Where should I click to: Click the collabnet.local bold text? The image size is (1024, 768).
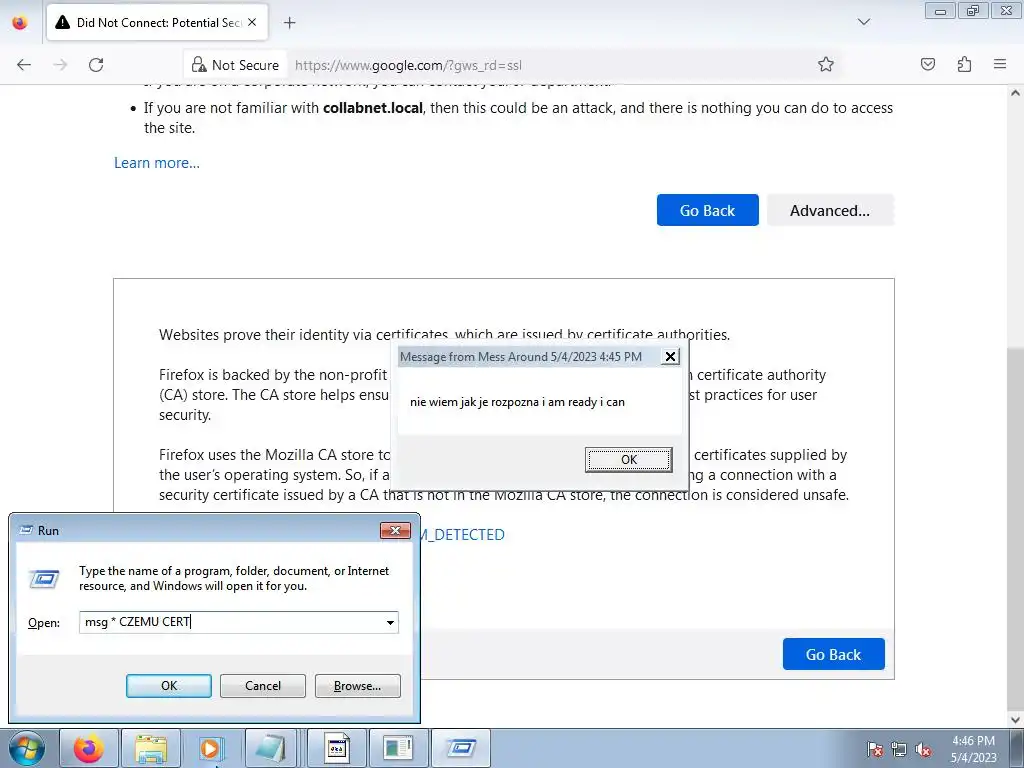point(373,108)
